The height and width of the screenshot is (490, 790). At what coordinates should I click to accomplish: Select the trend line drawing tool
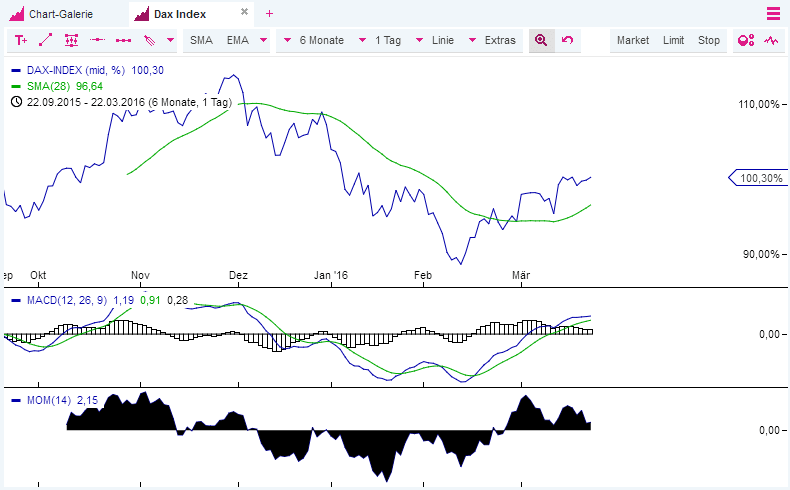click(x=46, y=40)
